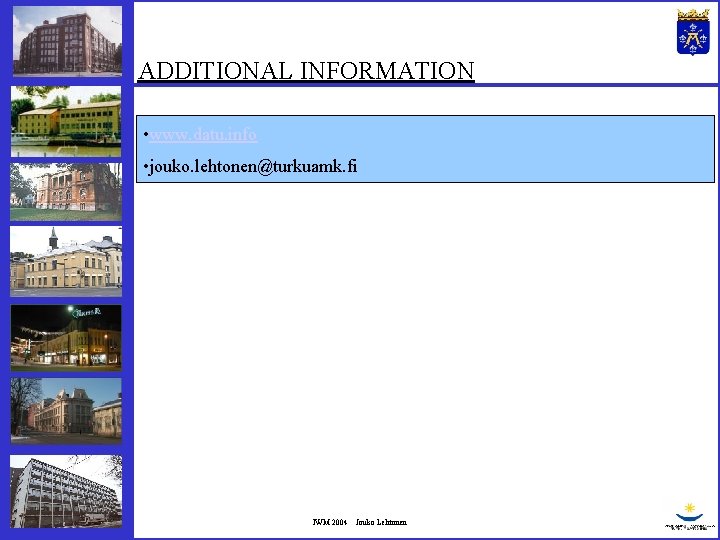This screenshot has height=540, width=720.
Task: Click the sun and wave logo
Action: point(689,516)
